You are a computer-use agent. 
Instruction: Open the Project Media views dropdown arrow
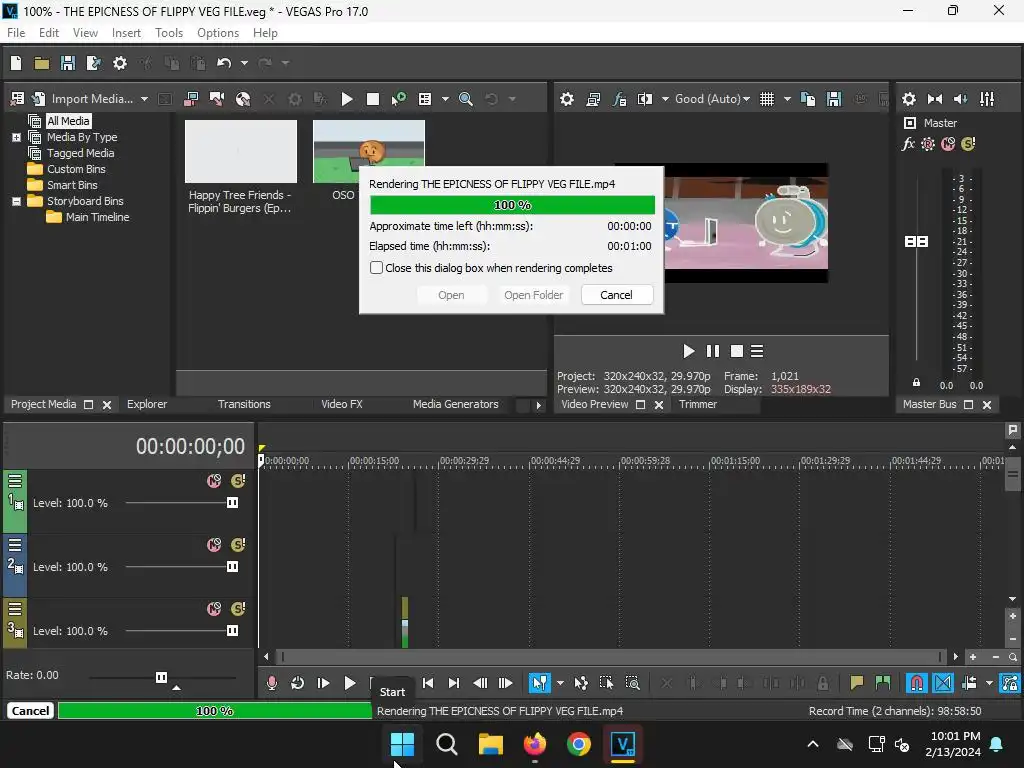tap(445, 99)
